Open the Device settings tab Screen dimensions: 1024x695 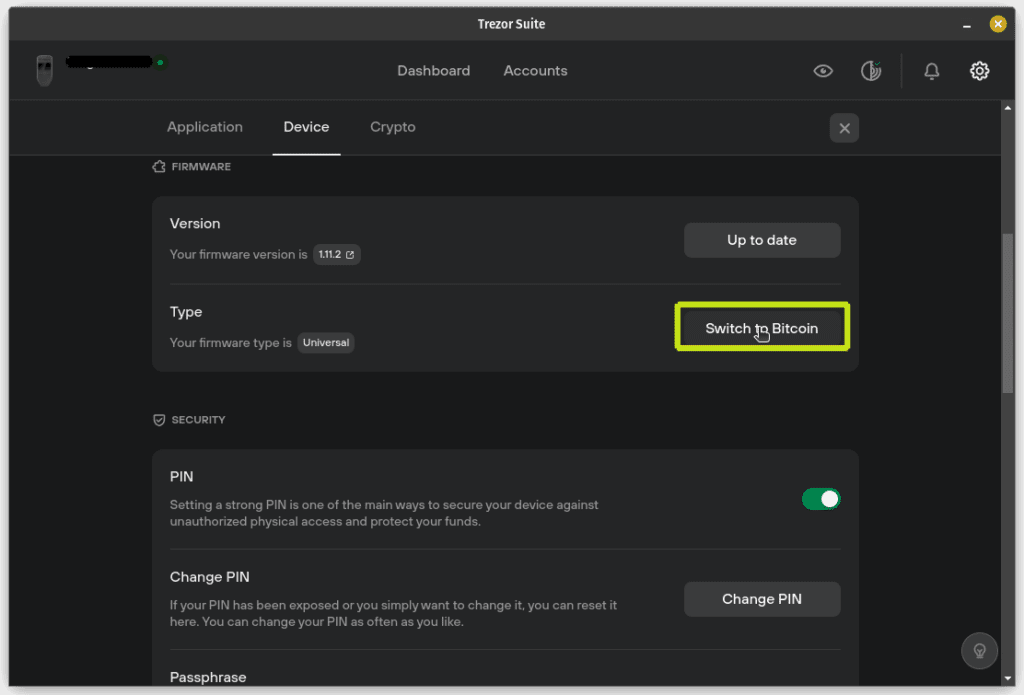point(306,127)
